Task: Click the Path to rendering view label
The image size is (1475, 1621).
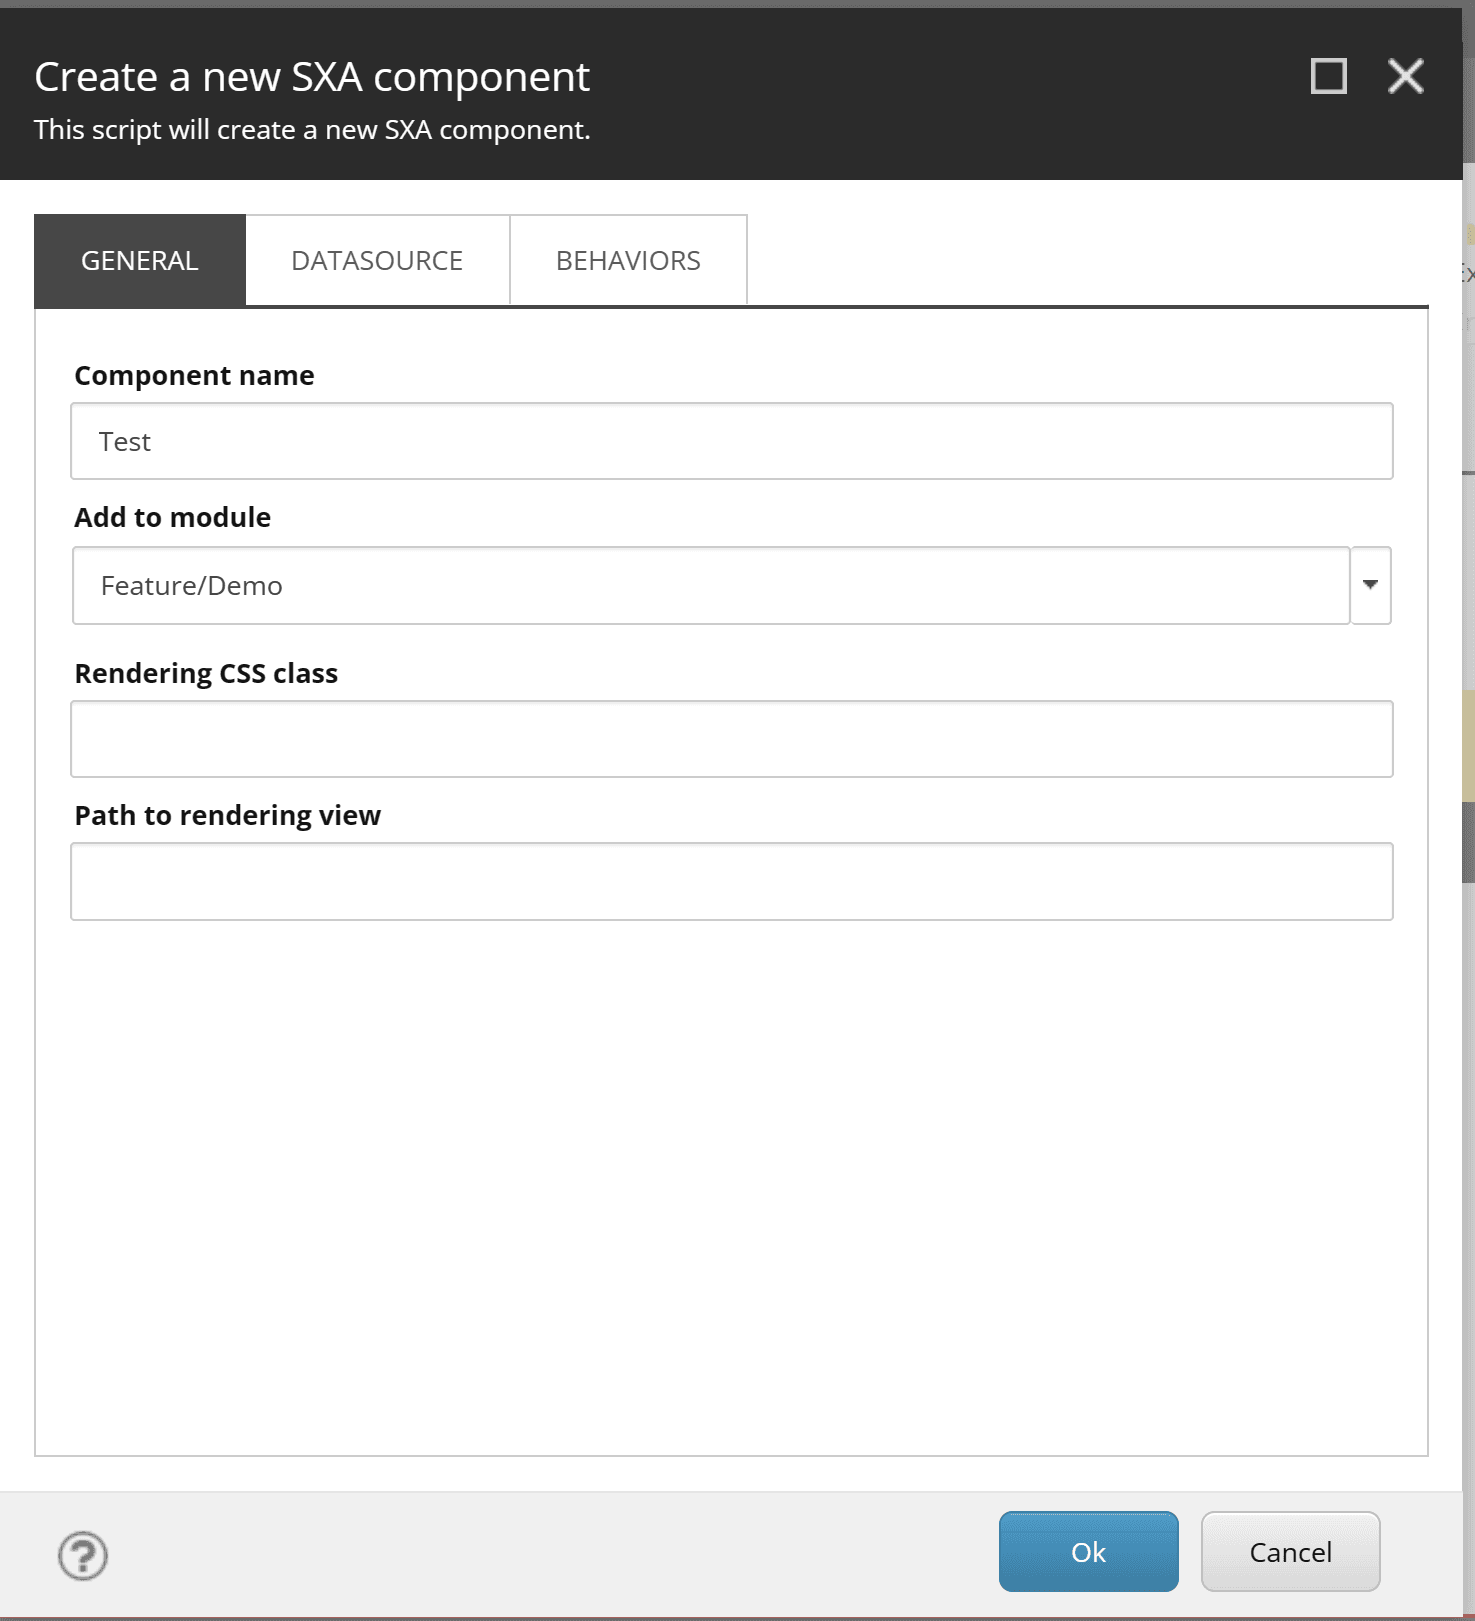Action: click(x=227, y=815)
